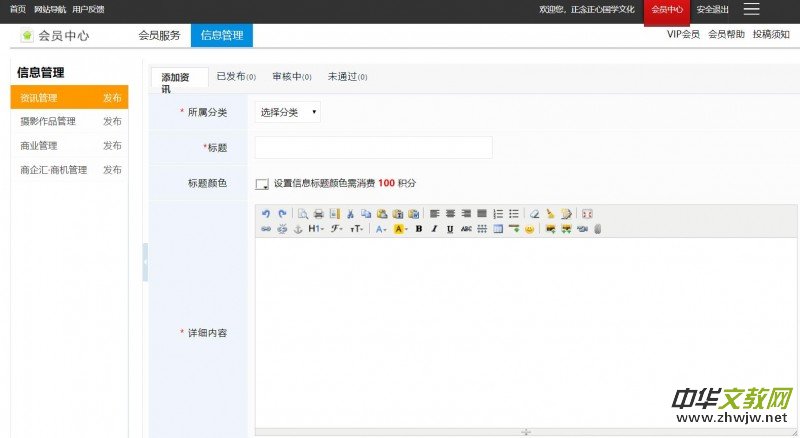The width and height of the screenshot is (800, 438).
Task: Open the font color dropdown
Action: tap(381, 229)
